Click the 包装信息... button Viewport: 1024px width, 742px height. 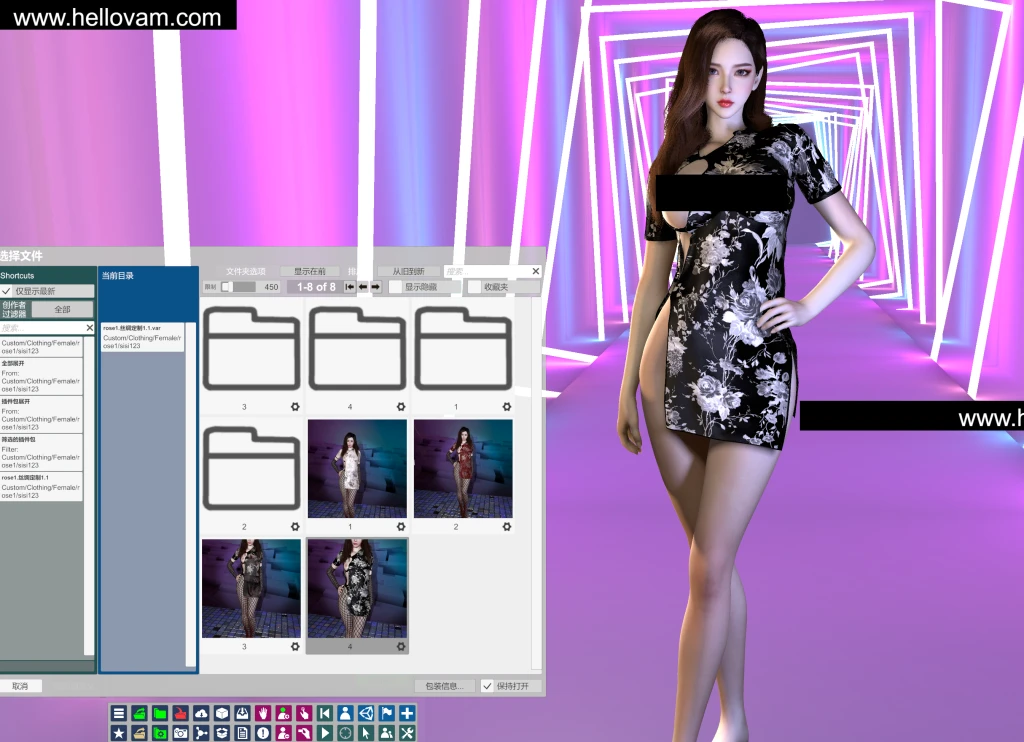[444, 686]
